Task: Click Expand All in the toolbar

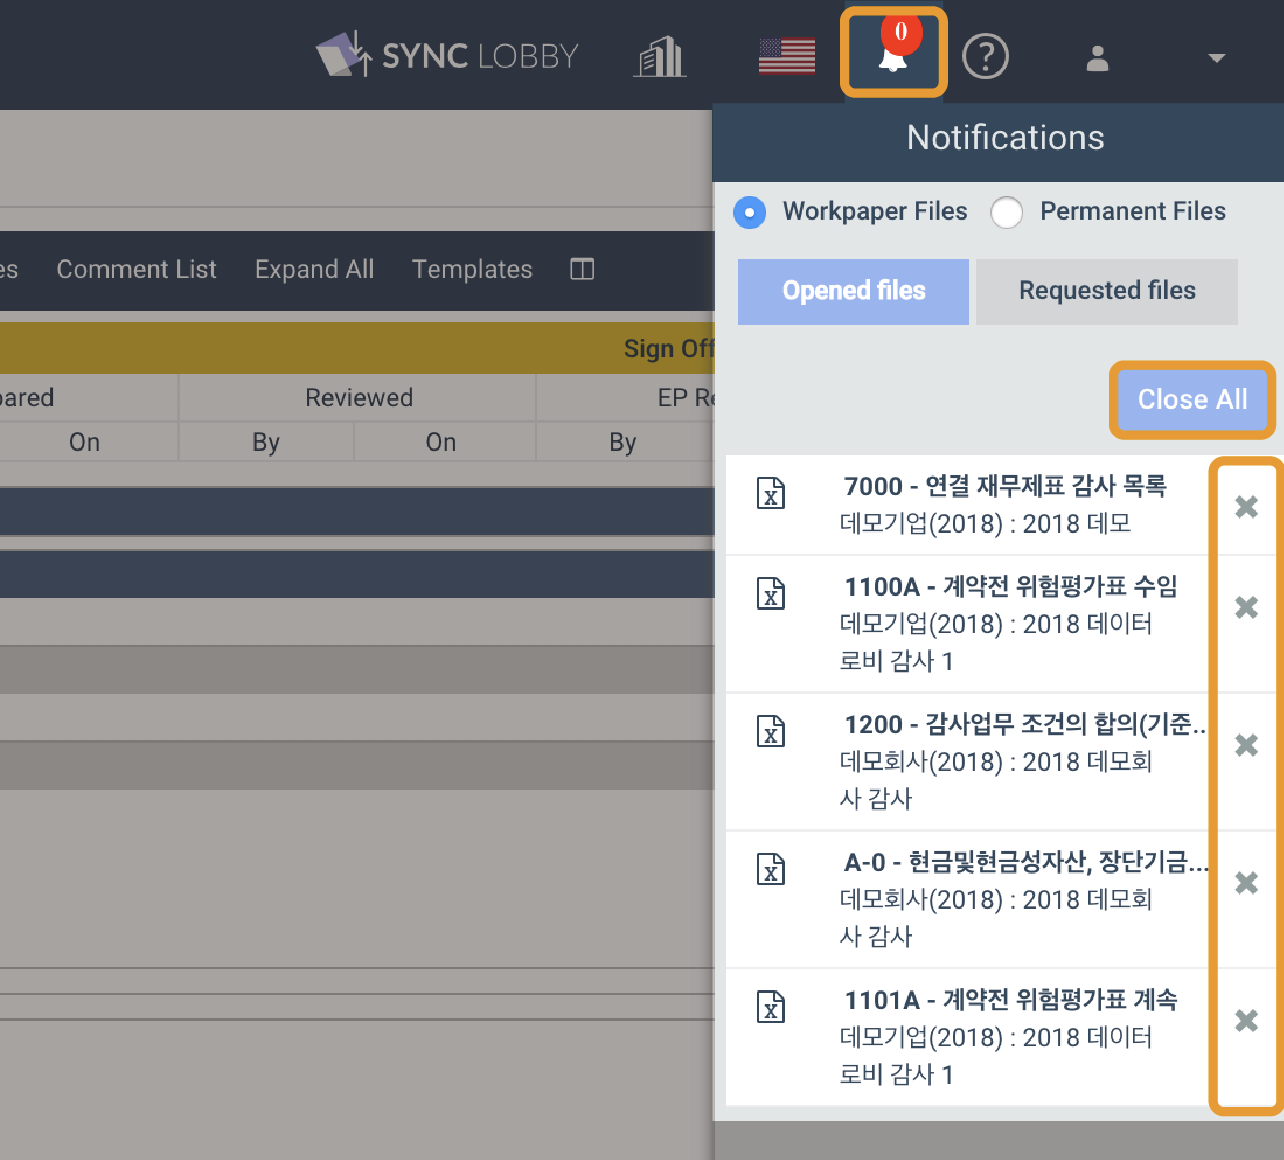Action: [314, 269]
